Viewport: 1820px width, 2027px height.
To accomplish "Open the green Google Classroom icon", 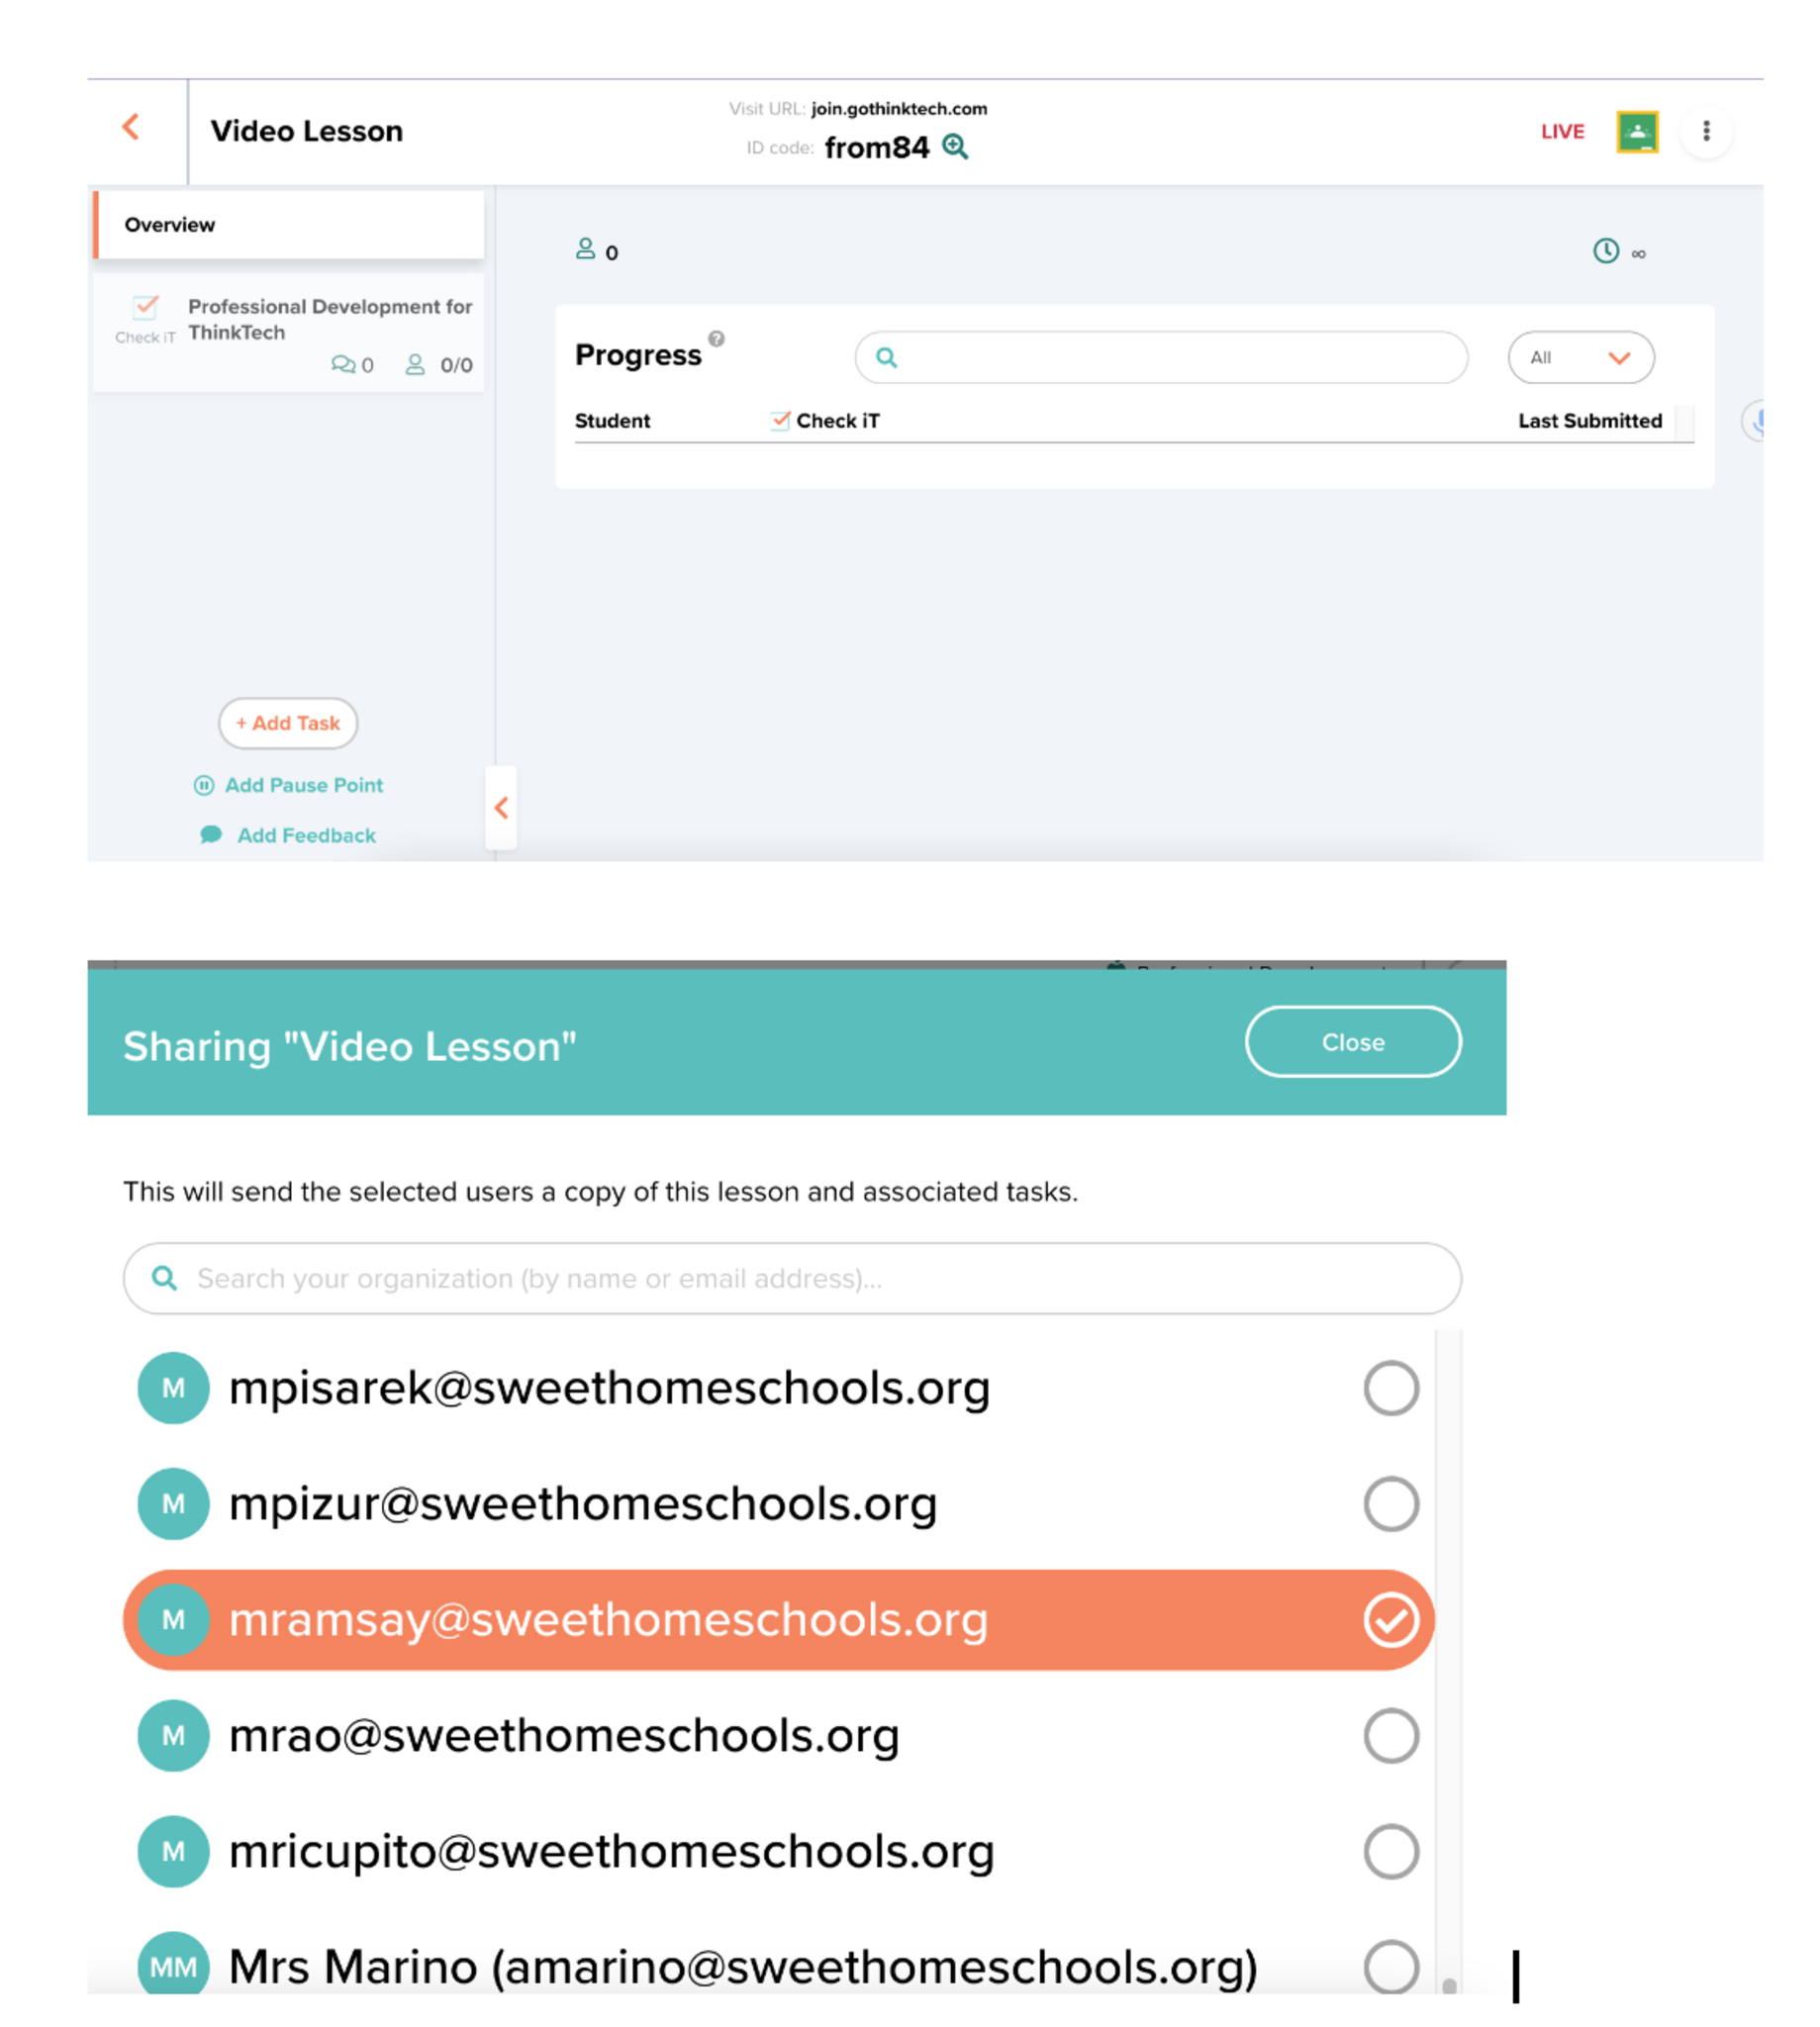I will [1636, 131].
